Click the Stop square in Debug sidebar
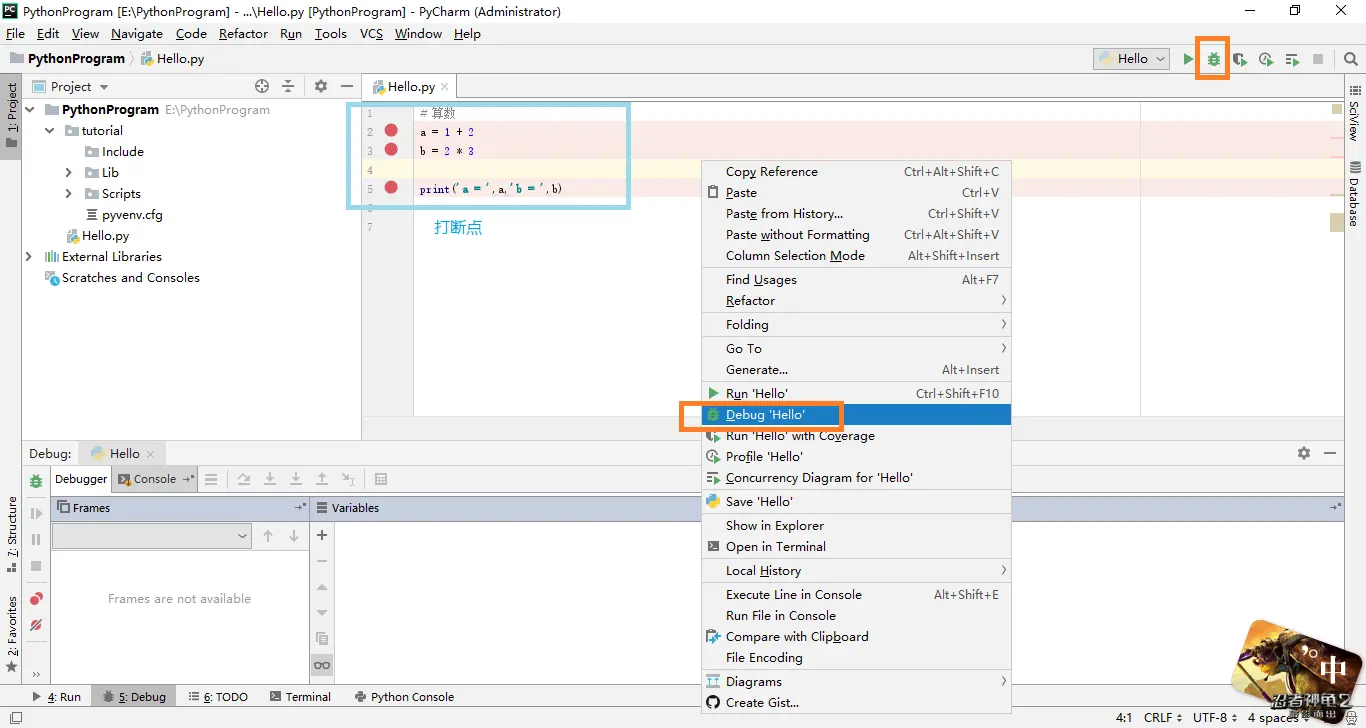The height and width of the screenshot is (728, 1366). point(36,565)
